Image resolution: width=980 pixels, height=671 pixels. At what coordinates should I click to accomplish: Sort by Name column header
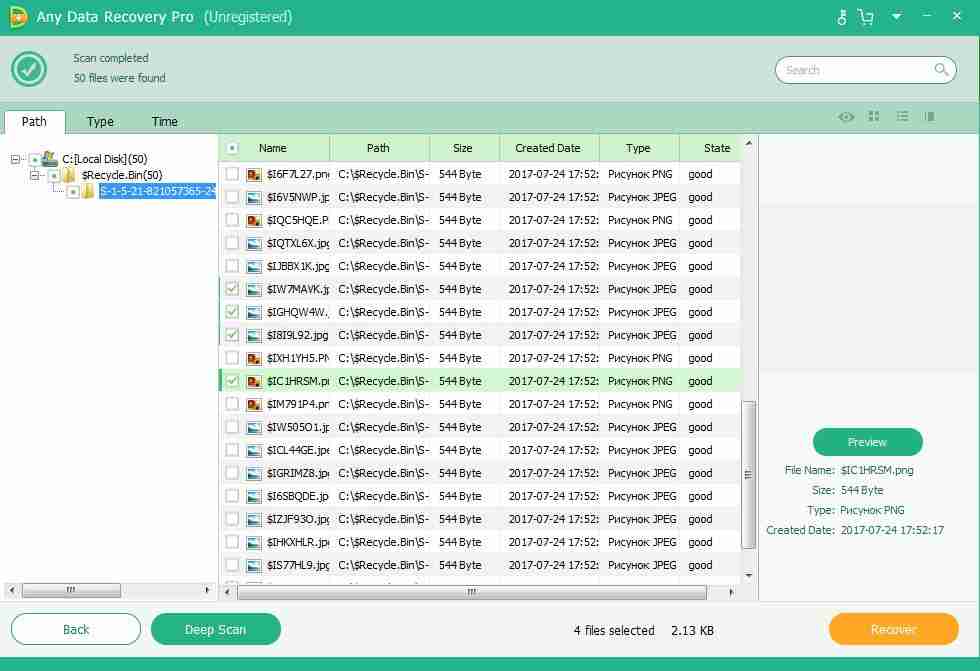(272, 148)
